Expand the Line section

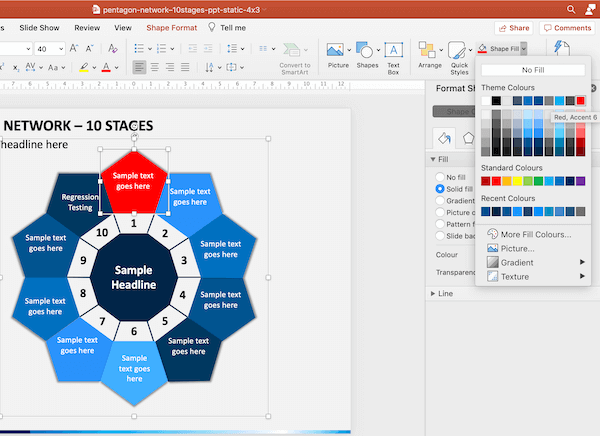pos(433,294)
